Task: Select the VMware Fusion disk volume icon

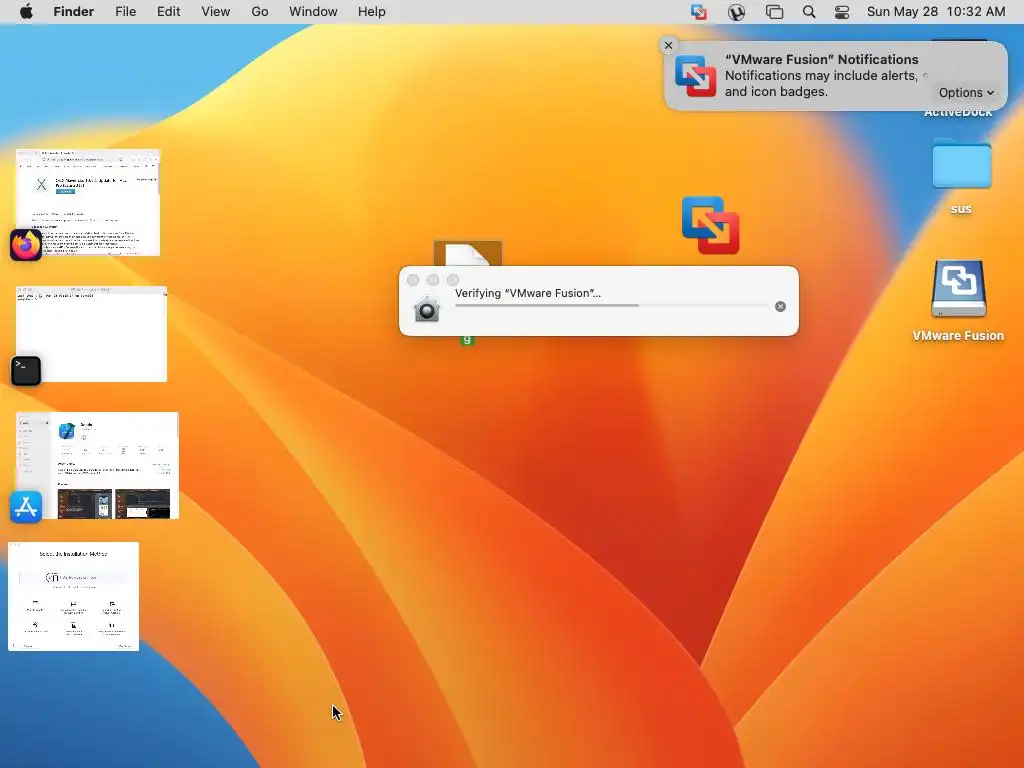Action: (x=959, y=289)
